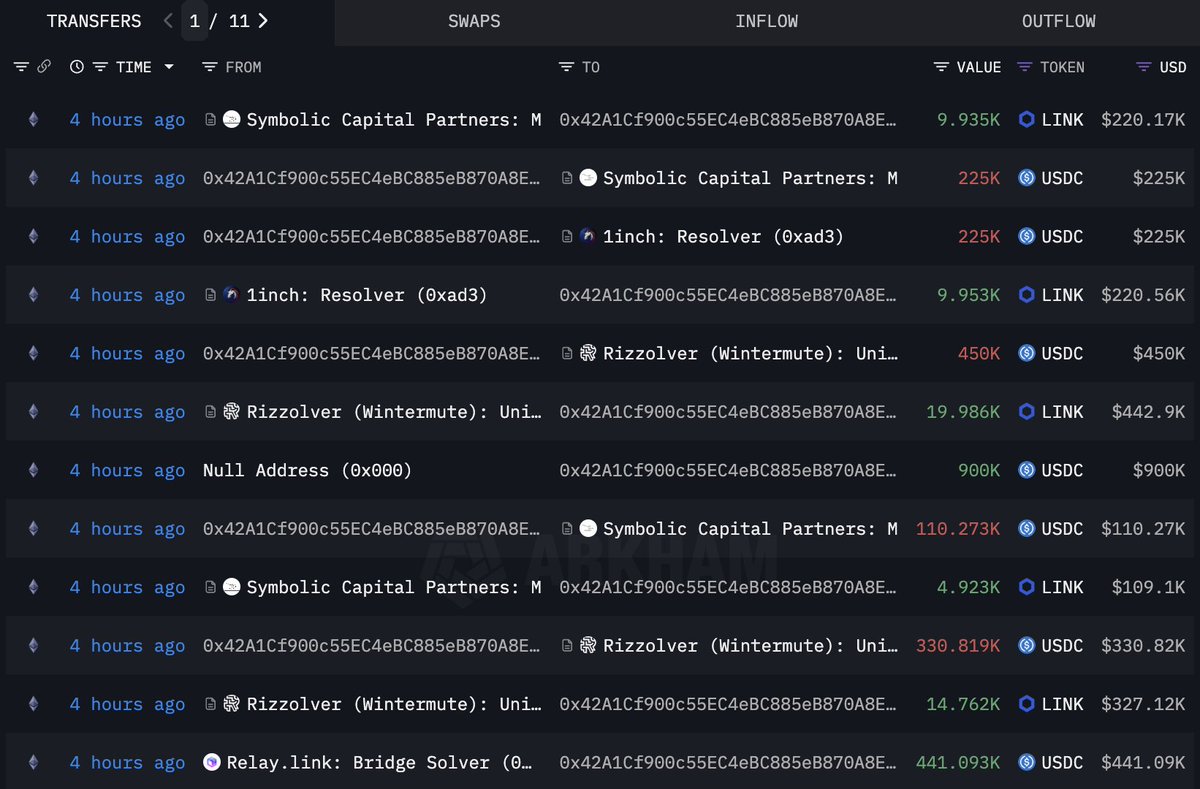Viewport: 1200px width, 789px height.
Task: Click USDC token icon in $450K row
Action: click(1026, 353)
